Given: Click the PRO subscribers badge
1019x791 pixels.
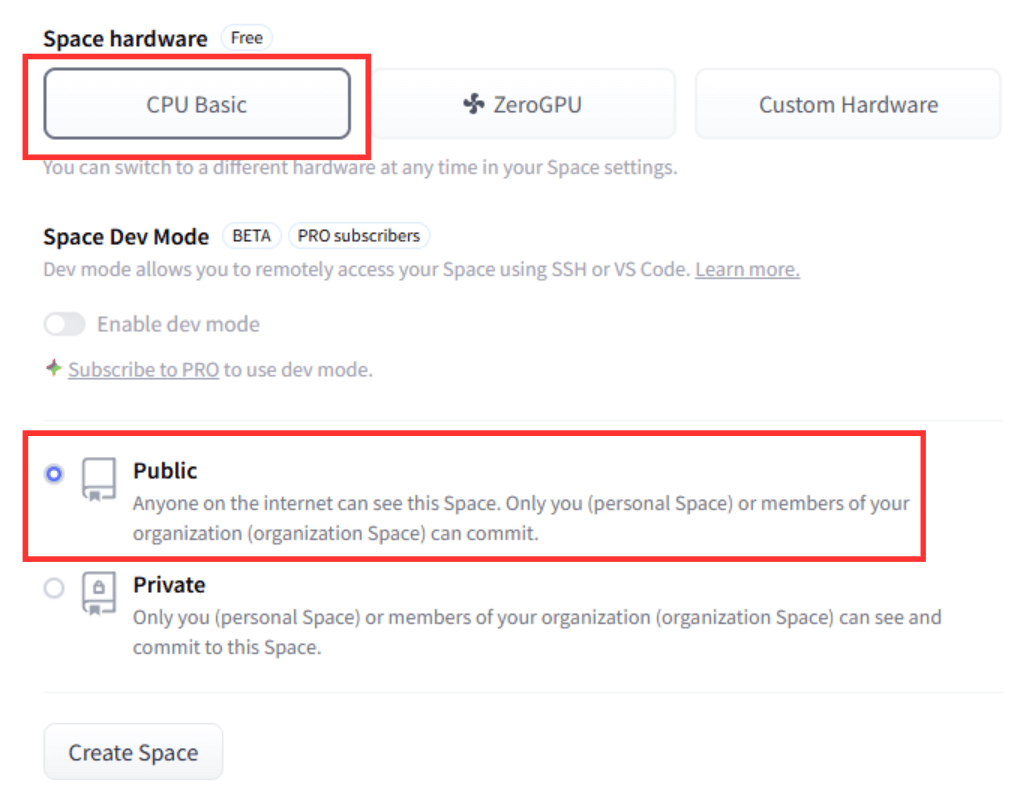Looking at the screenshot, I should (x=360, y=236).
